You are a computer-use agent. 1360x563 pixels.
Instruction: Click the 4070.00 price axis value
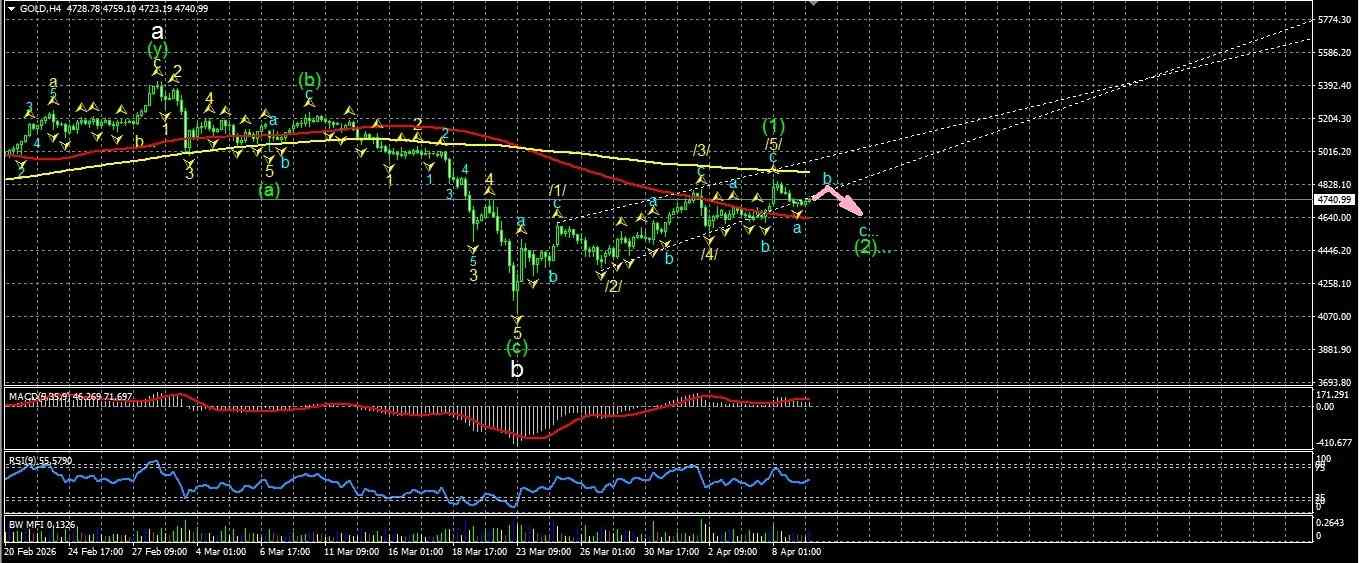click(1334, 317)
